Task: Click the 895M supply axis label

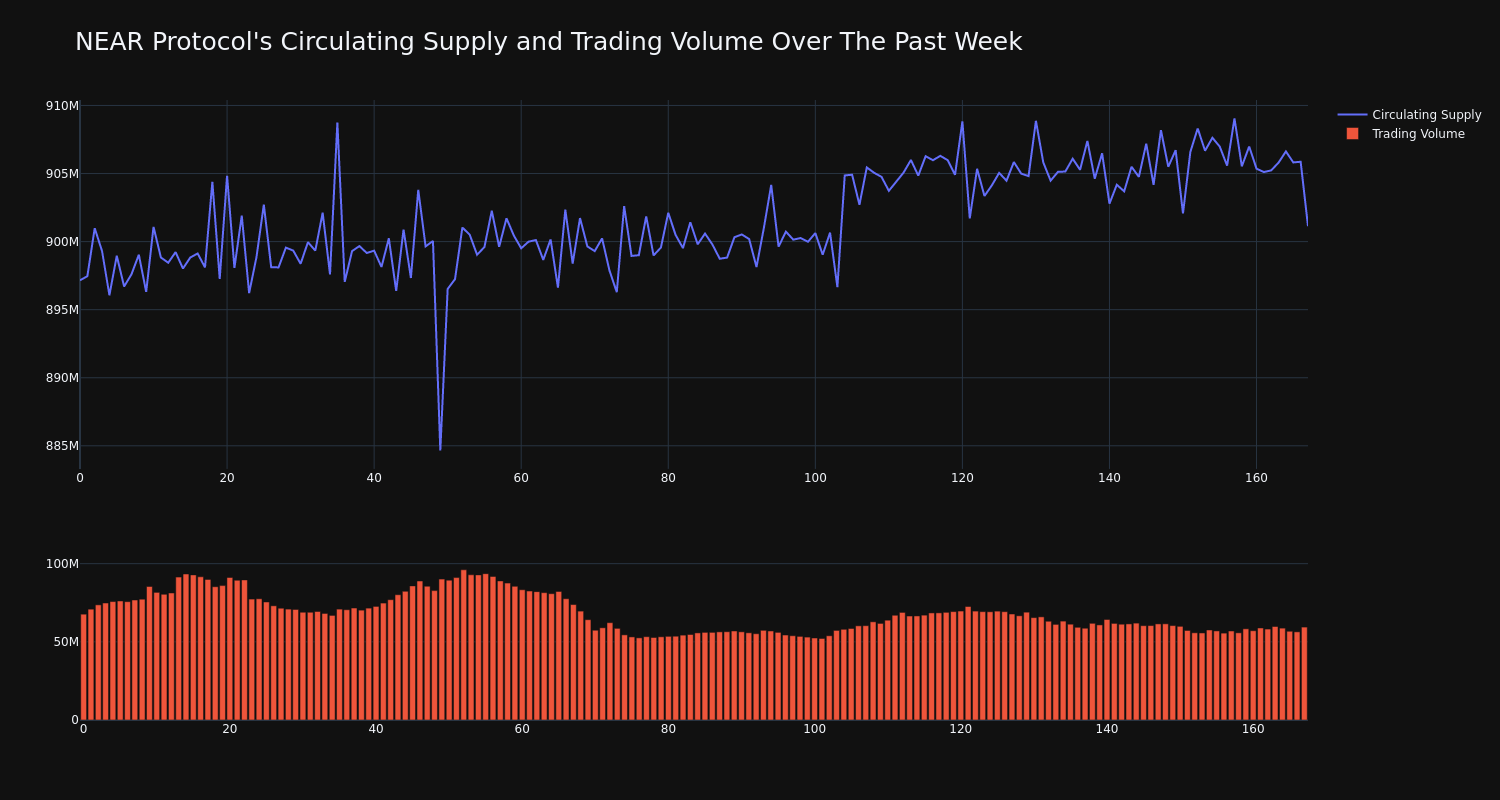Action: (62, 310)
